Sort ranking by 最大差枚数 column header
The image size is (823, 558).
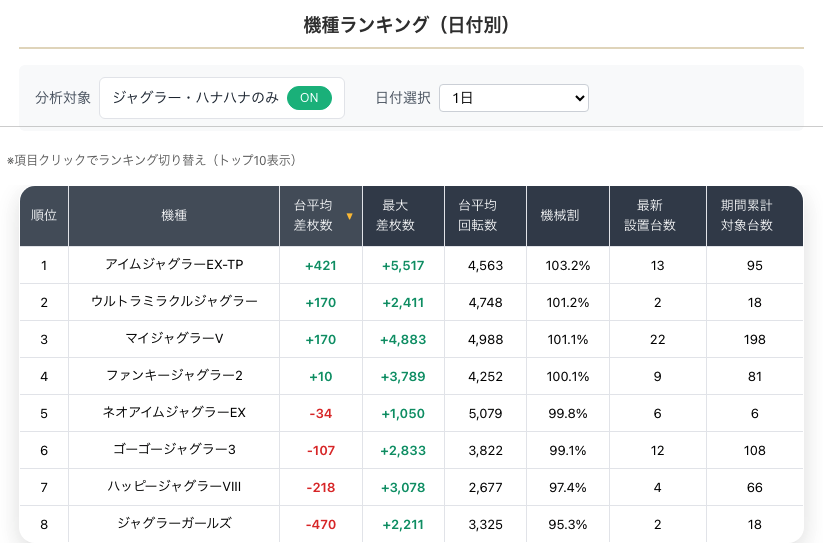tap(395, 216)
